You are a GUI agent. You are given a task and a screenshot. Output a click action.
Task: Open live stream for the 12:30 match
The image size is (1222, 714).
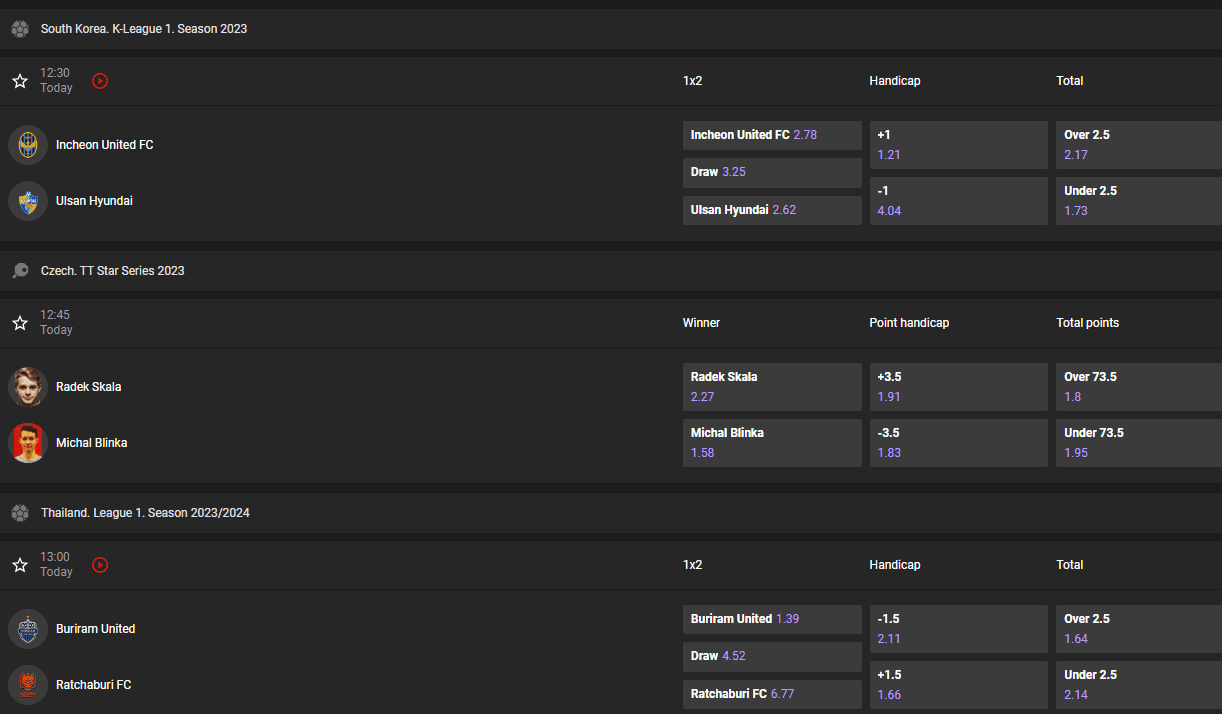(100, 81)
